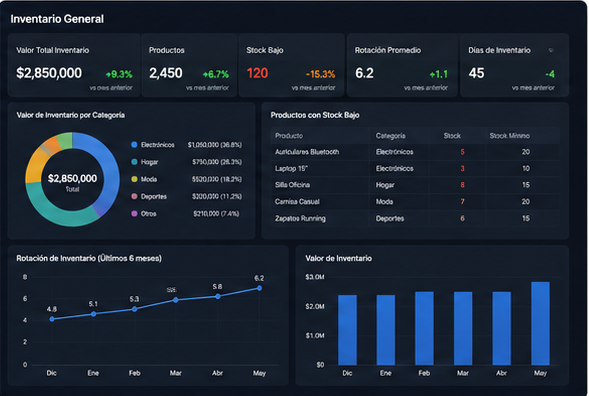Open the Zapatos Running row

[415, 218]
